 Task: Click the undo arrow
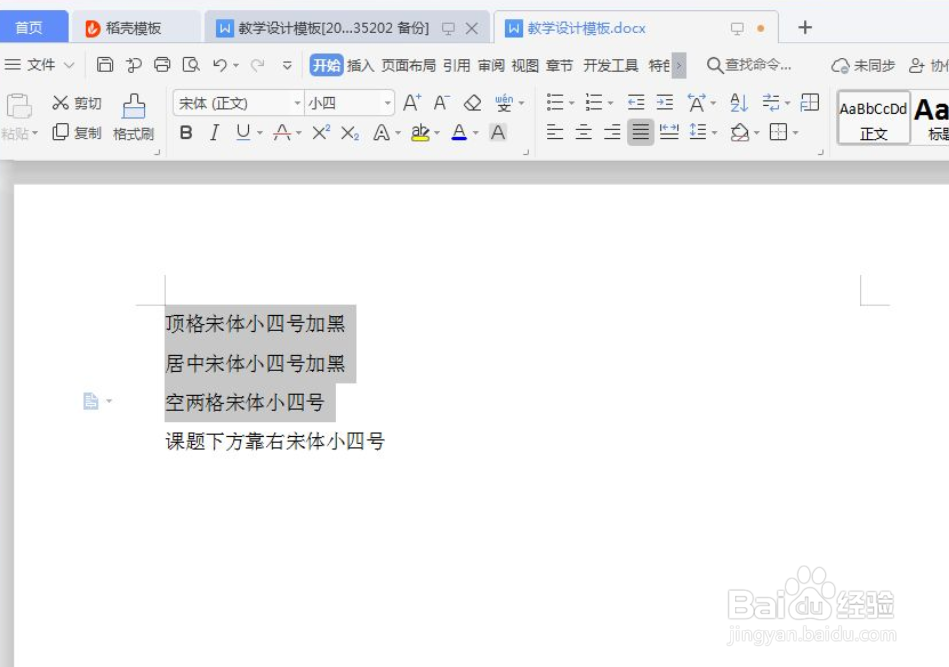218,63
